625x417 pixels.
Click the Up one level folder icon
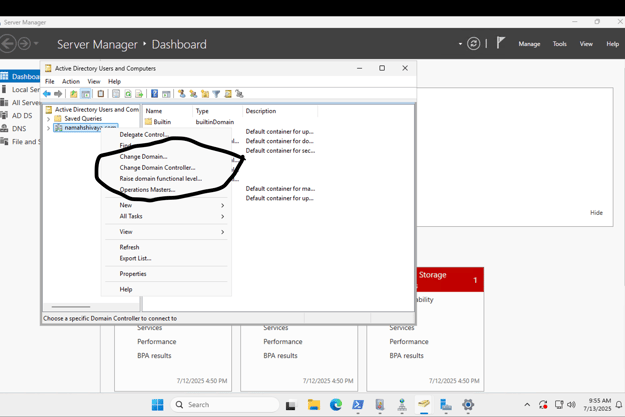[x=74, y=94]
